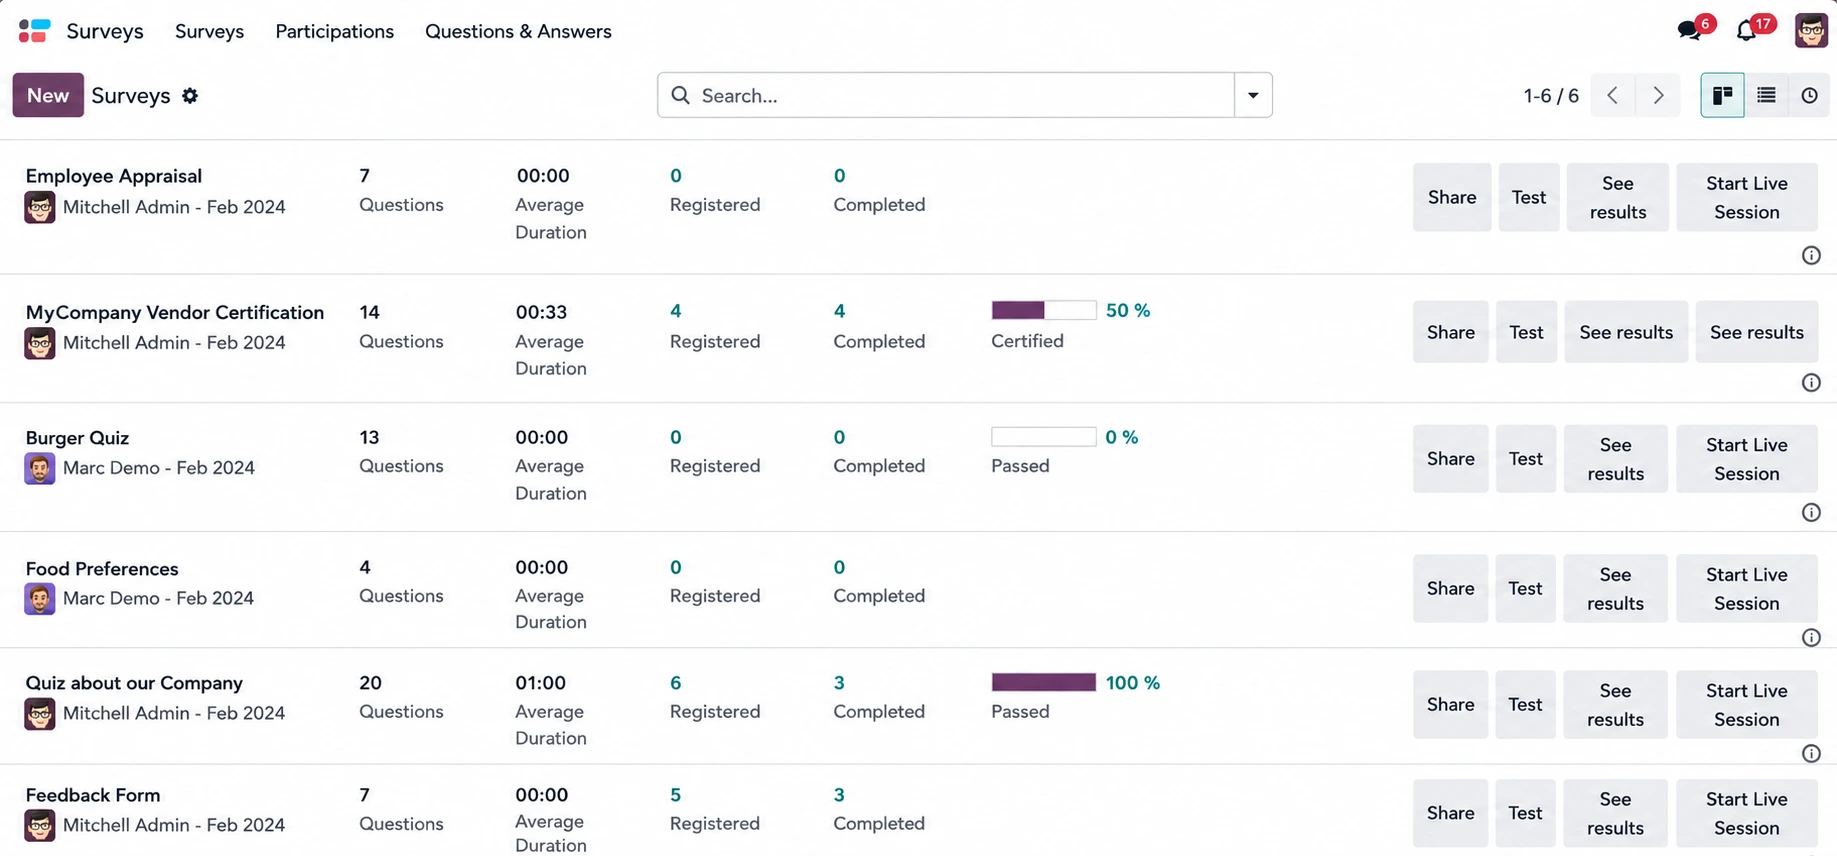The width and height of the screenshot is (1837, 856).
Task: Click Mitchell Admin avatar on Employee Appraisal
Action: click(40, 208)
